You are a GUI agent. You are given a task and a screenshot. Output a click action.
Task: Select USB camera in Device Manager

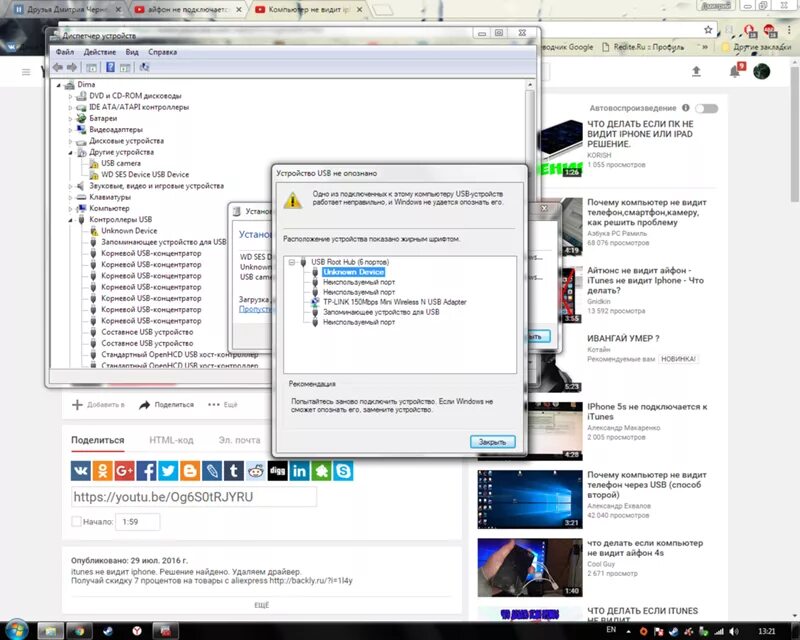tap(121, 163)
